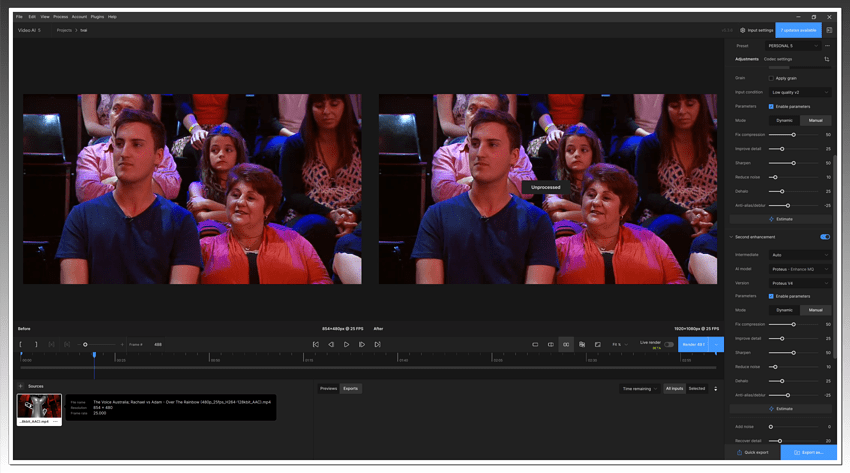Open the panel icon next to updates button

tap(829, 30)
